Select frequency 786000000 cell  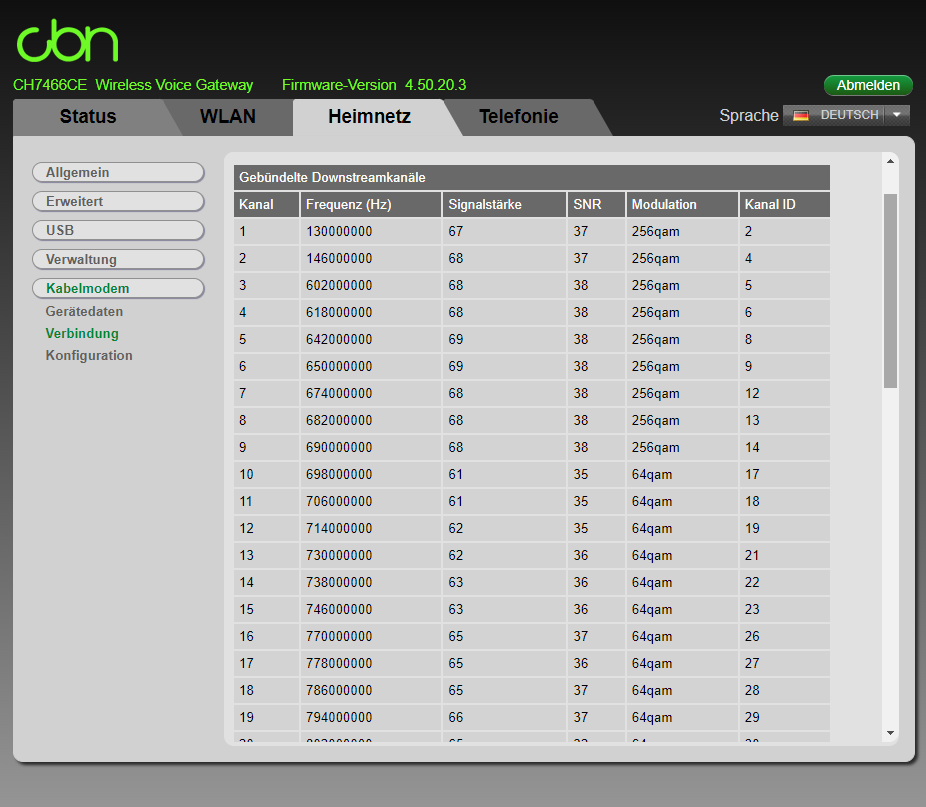coord(371,690)
